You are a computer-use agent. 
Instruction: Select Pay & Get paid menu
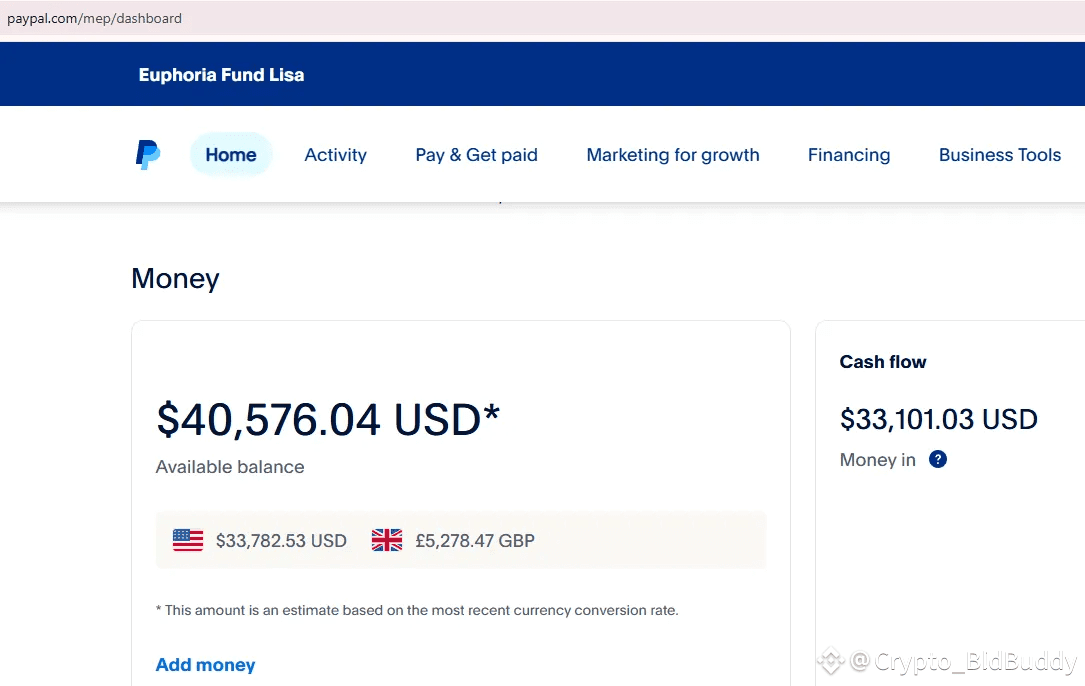pos(476,155)
